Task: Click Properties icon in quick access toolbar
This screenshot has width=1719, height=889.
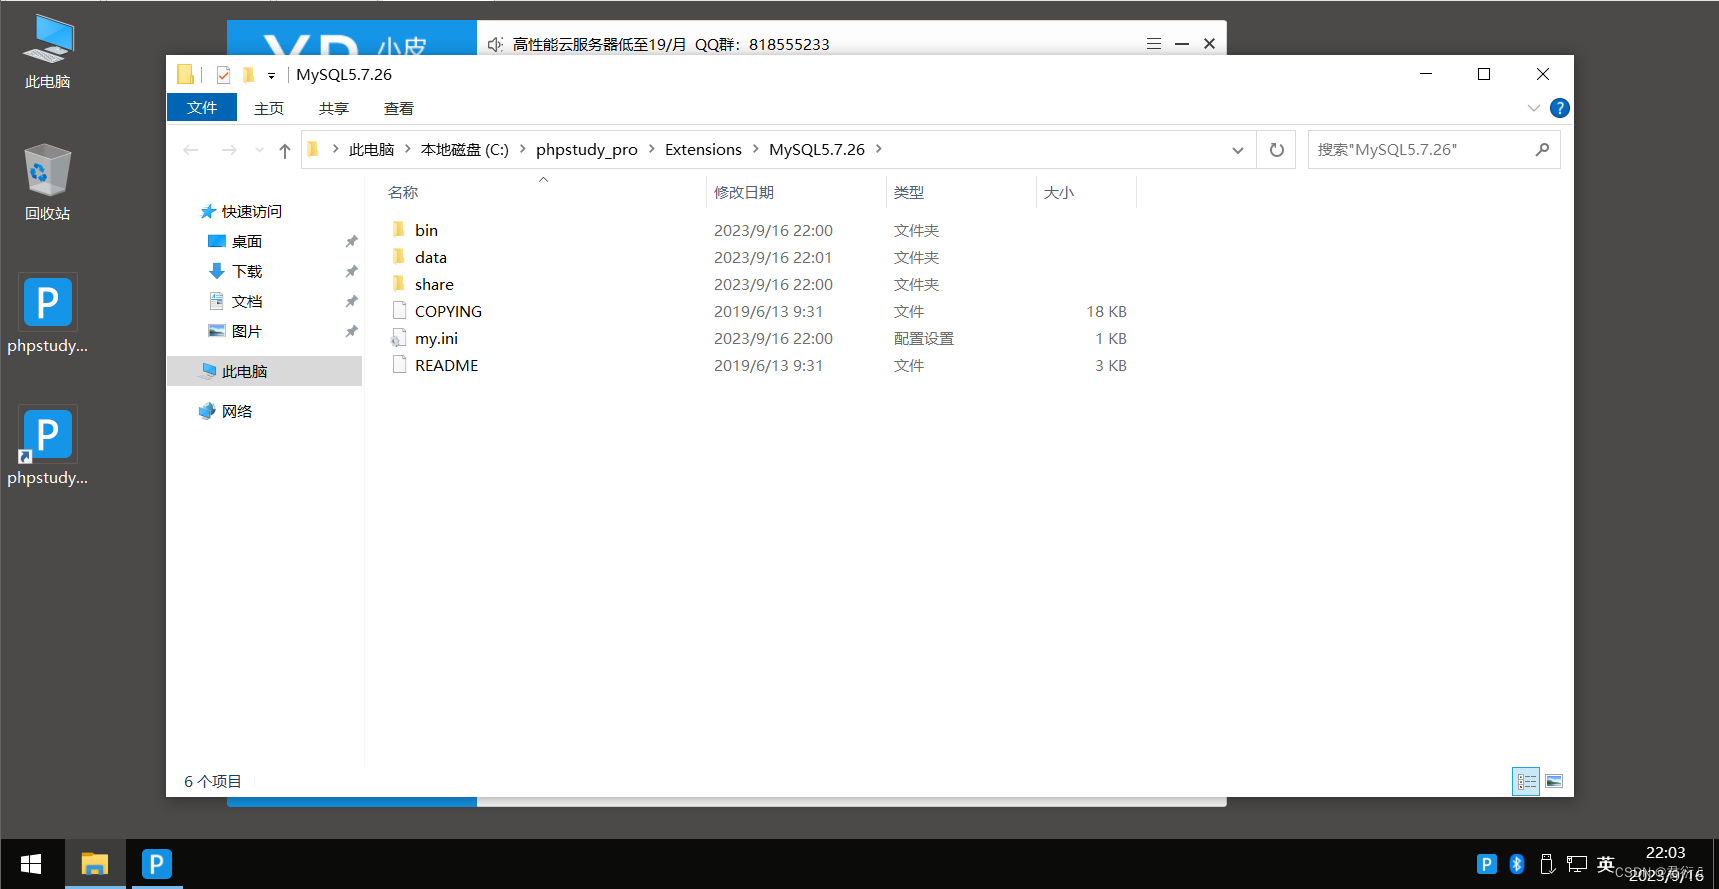Action: click(x=223, y=75)
